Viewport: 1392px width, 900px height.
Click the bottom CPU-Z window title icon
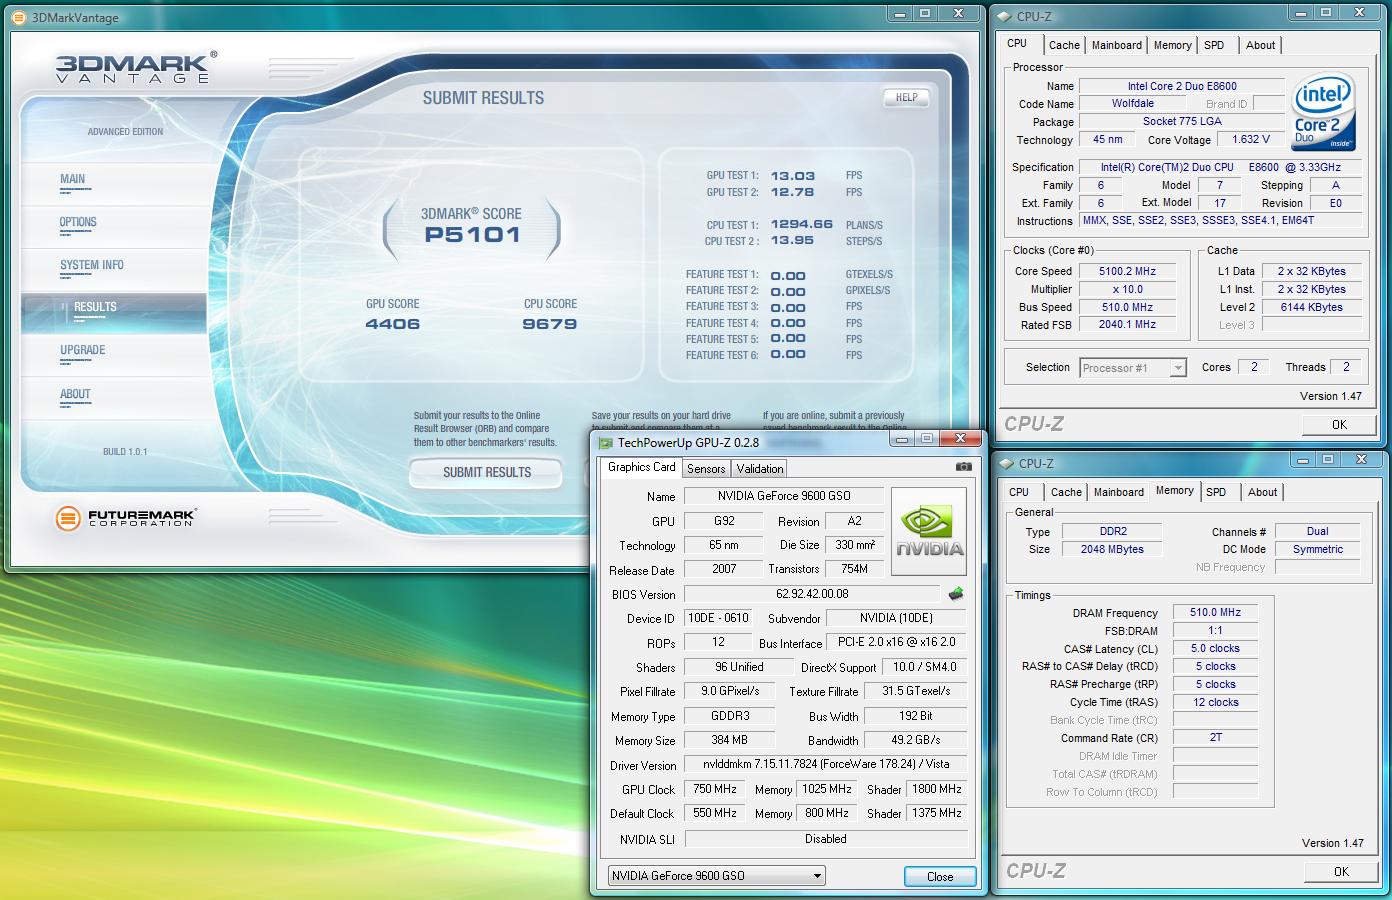(x=1005, y=463)
